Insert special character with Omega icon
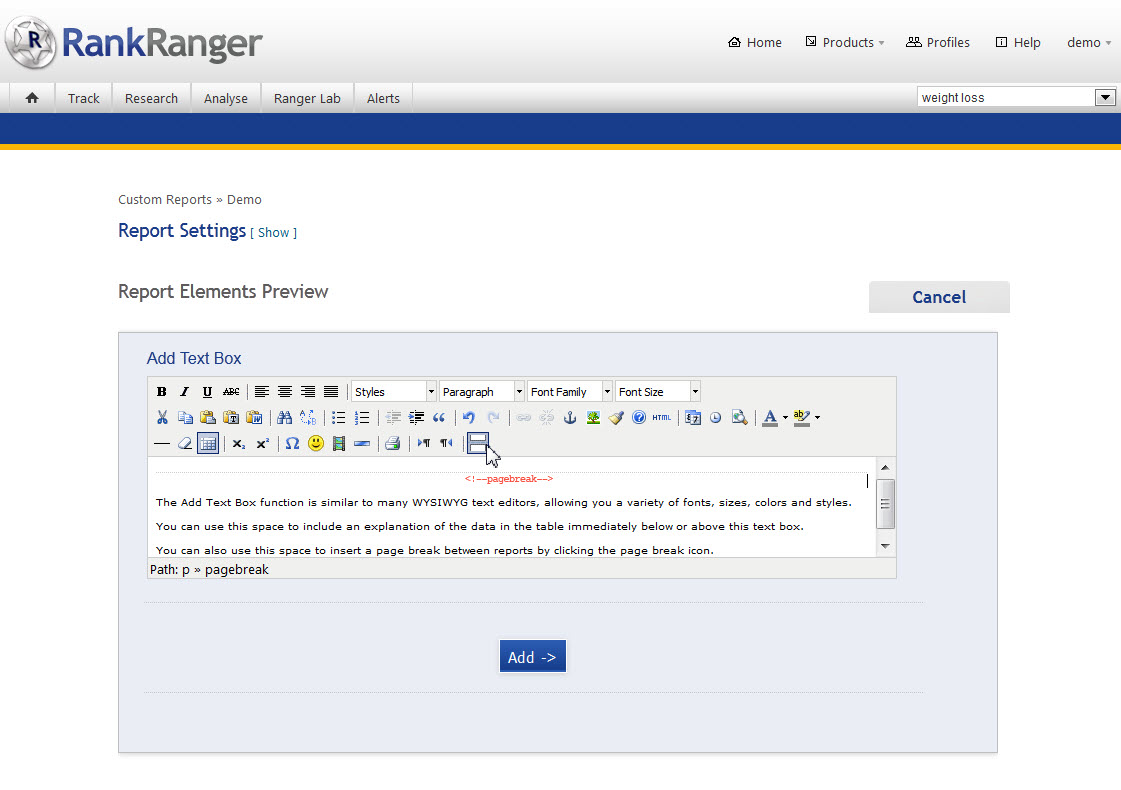 pyautogui.click(x=292, y=443)
